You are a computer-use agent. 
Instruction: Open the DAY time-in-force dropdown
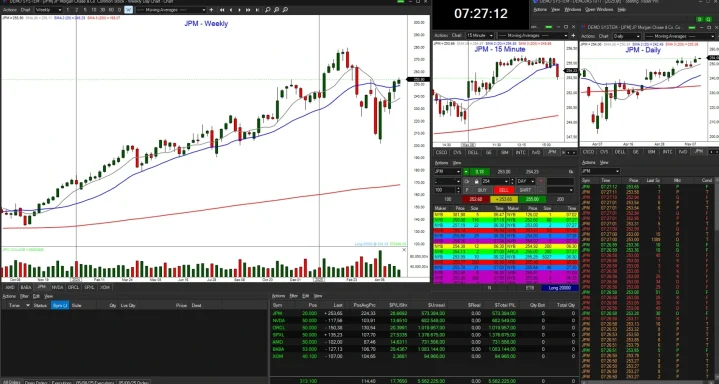(525, 181)
